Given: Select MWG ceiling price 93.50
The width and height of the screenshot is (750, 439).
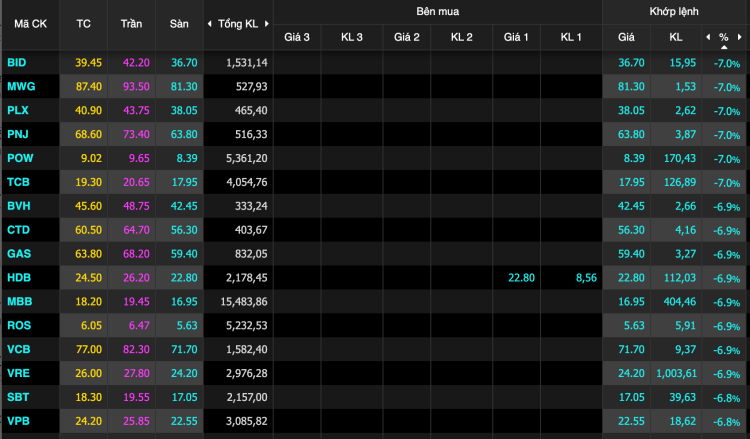Looking at the screenshot, I should pyautogui.click(x=136, y=87).
